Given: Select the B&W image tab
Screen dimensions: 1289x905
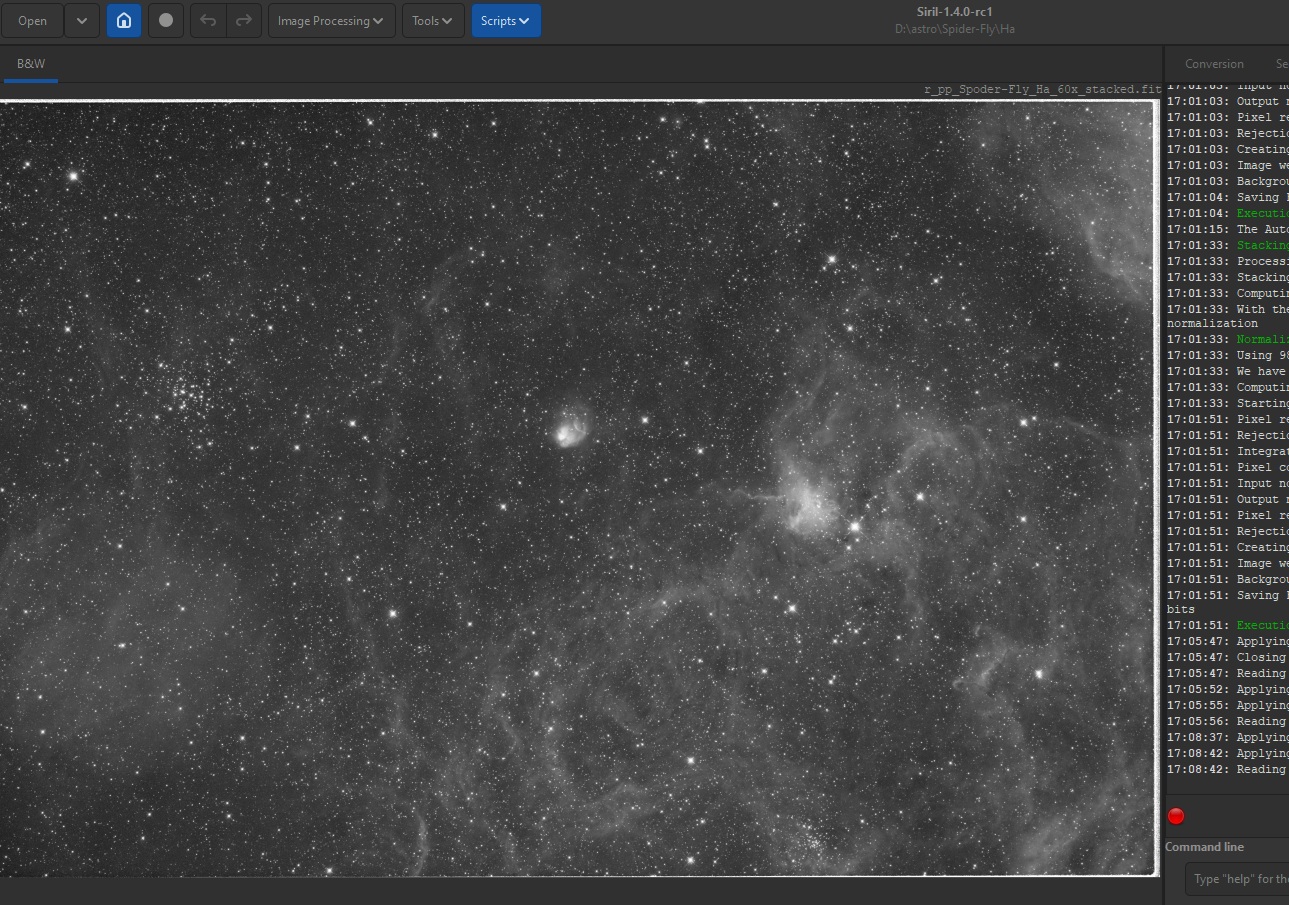Looking at the screenshot, I should 31,64.
